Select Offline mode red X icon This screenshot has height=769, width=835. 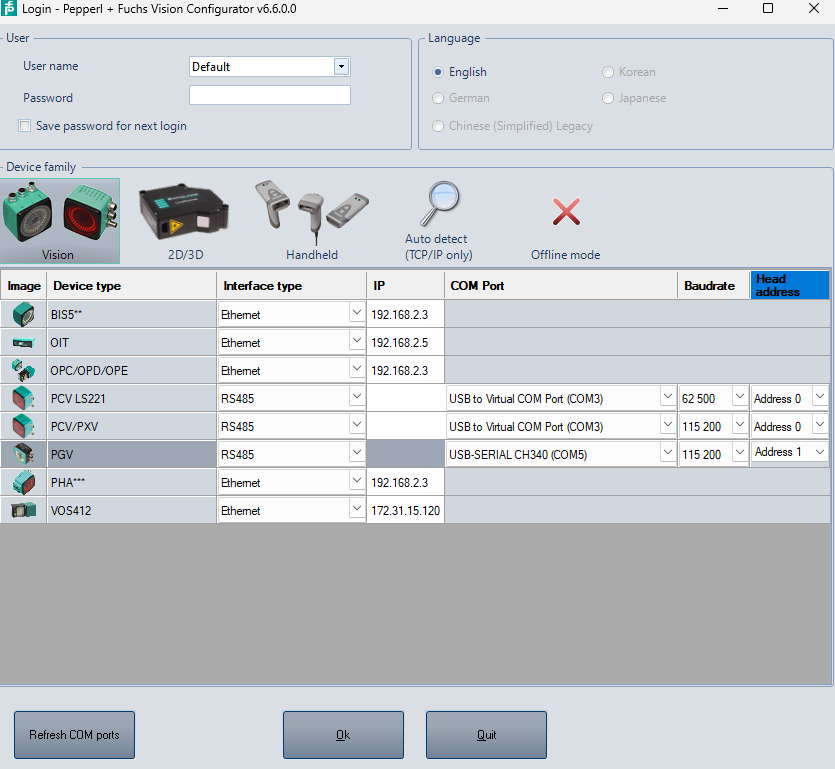[x=566, y=212]
